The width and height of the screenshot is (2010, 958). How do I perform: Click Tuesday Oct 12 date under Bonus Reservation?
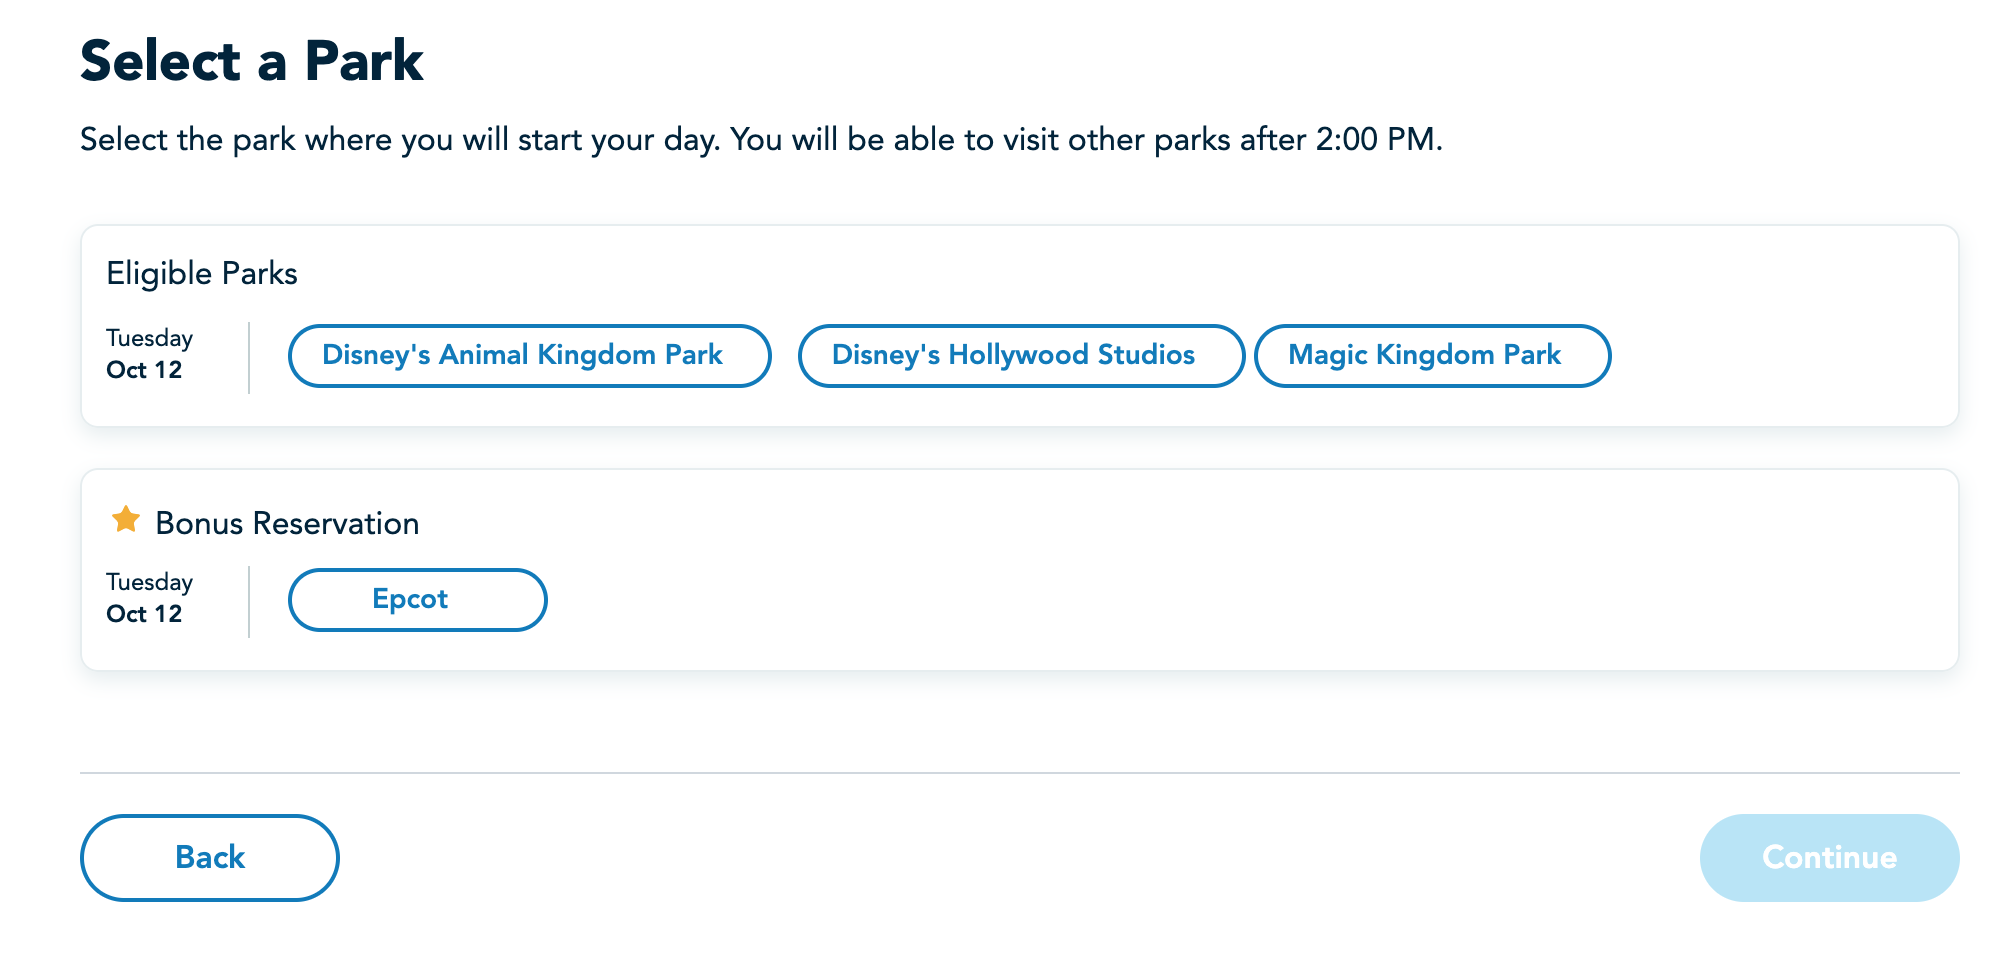[x=149, y=598]
